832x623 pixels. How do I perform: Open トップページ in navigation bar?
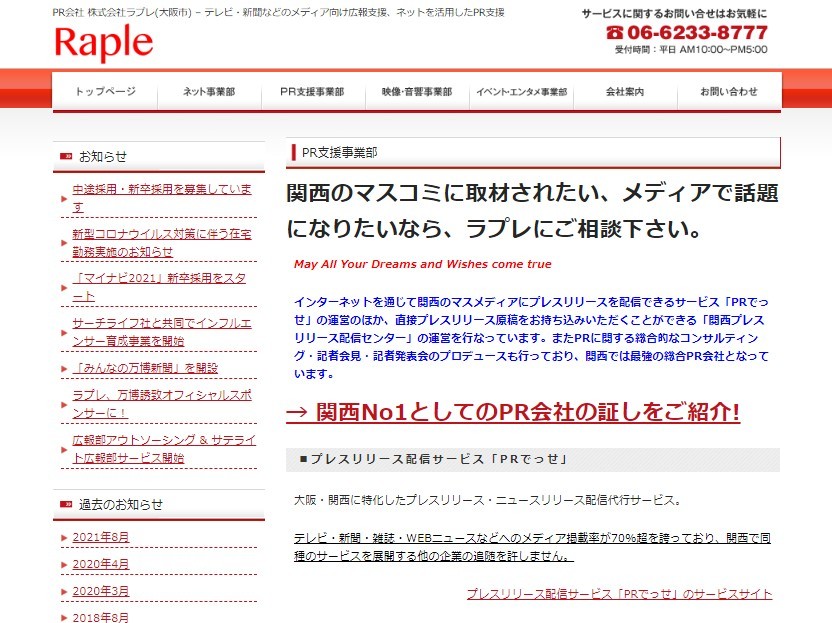click(105, 92)
